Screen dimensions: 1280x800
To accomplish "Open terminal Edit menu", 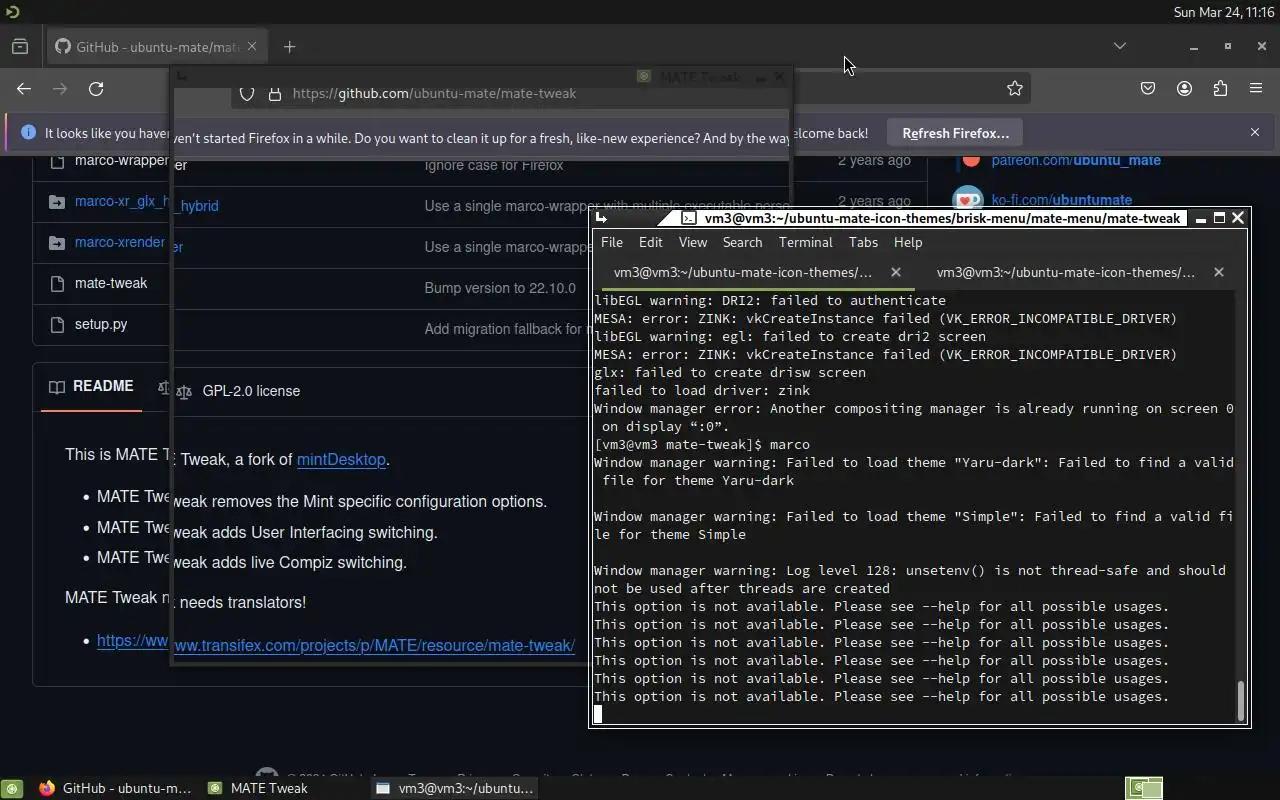I will coord(650,242).
